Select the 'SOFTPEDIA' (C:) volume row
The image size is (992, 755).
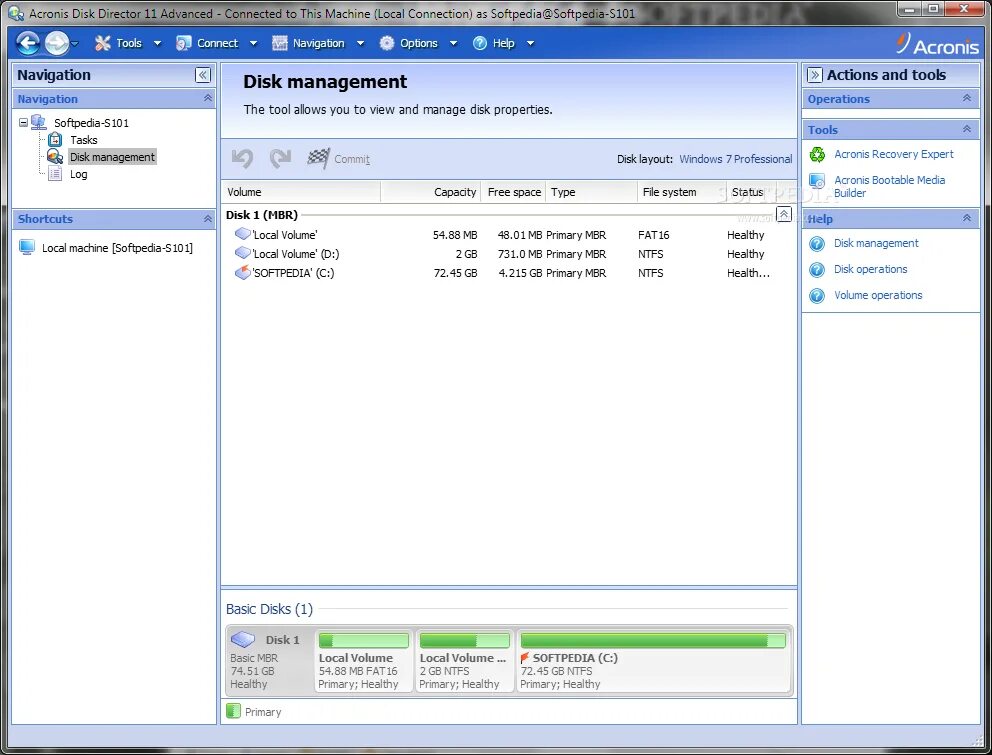508,273
